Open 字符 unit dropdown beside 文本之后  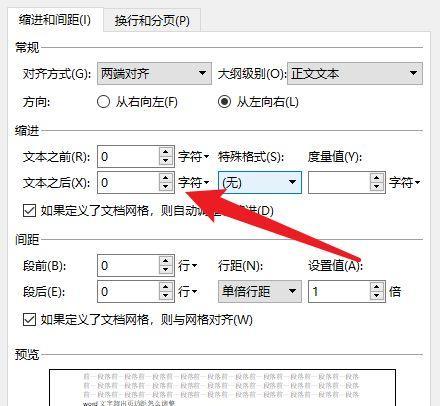[193, 182]
